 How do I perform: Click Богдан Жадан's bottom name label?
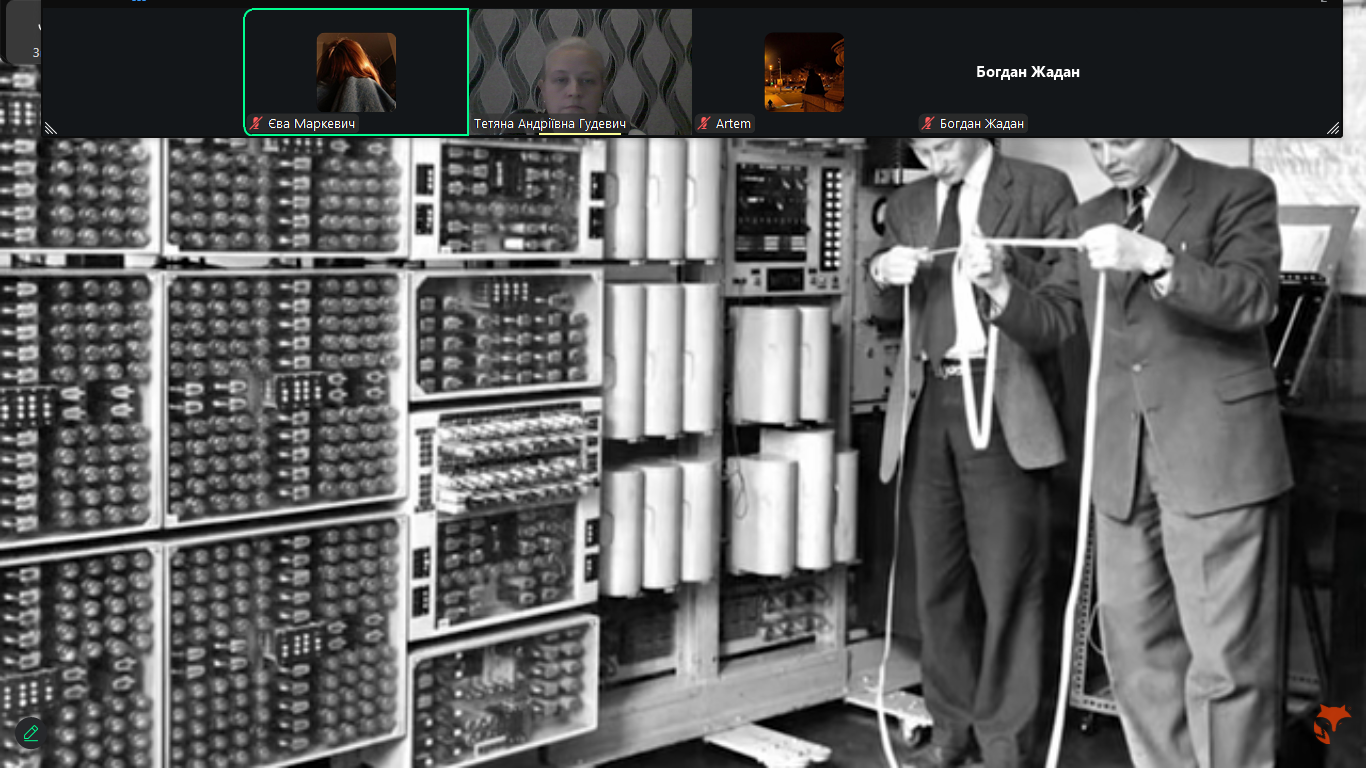click(981, 124)
